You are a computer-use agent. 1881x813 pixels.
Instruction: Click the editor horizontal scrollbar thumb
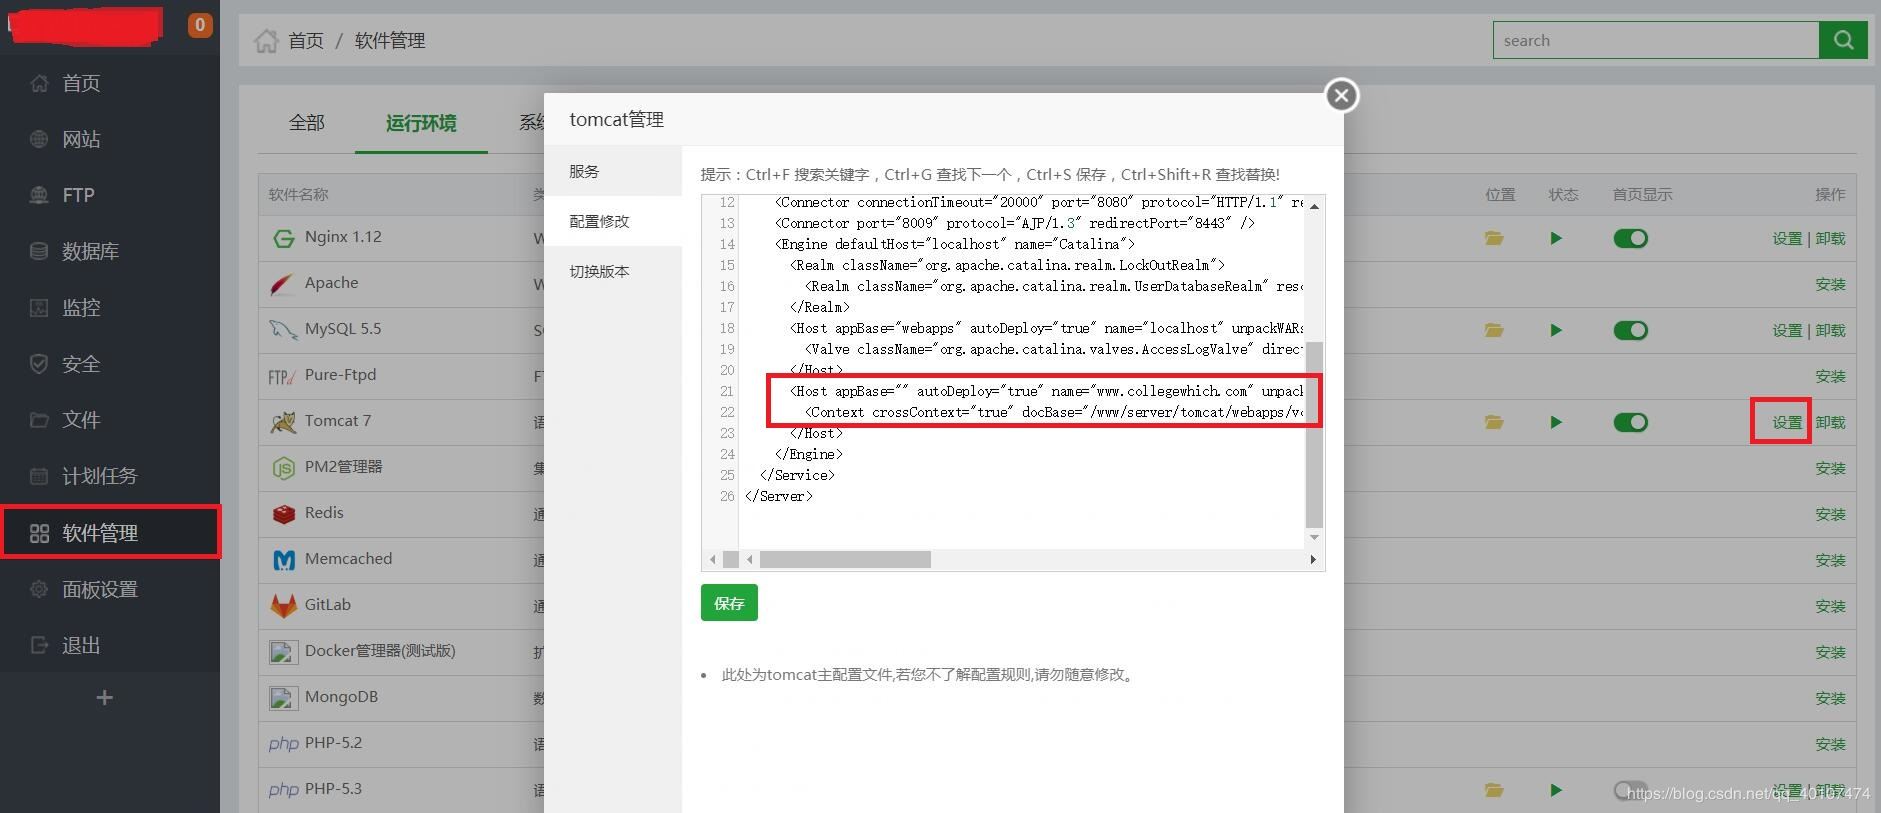(x=845, y=559)
